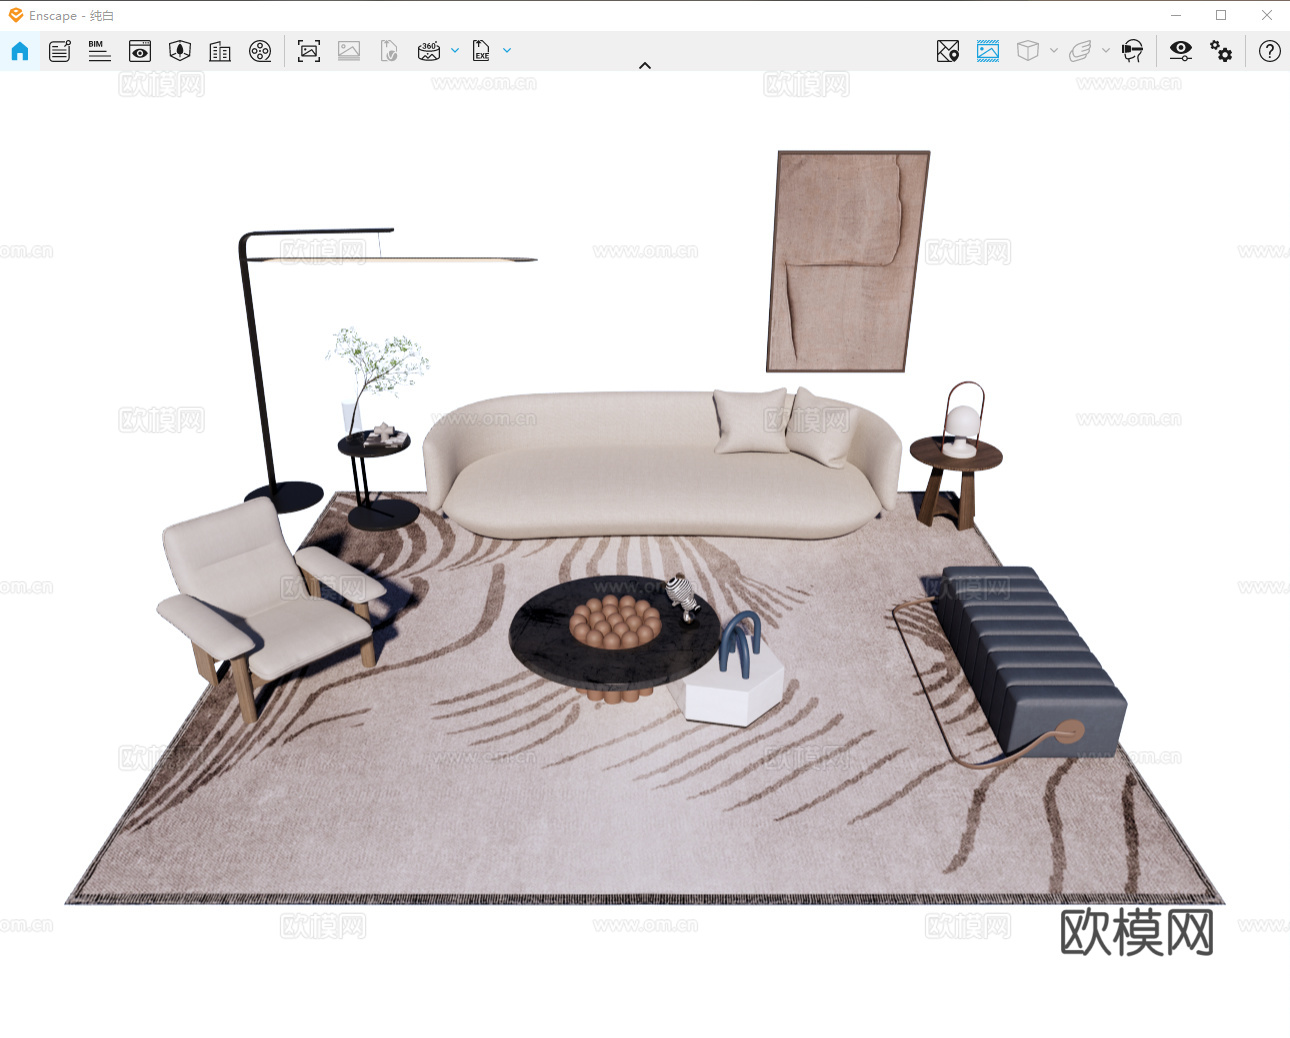The image size is (1290, 1038).
Task: Take a screenshot render of the view
Action: (x=309, y=51)
